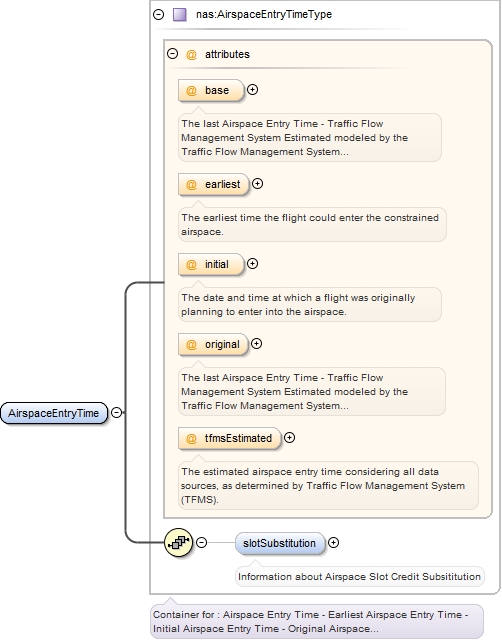The height and width of the screenshot is (642, 502).
Task: Expand the original attribute plus button
Action: click(257, 344)
